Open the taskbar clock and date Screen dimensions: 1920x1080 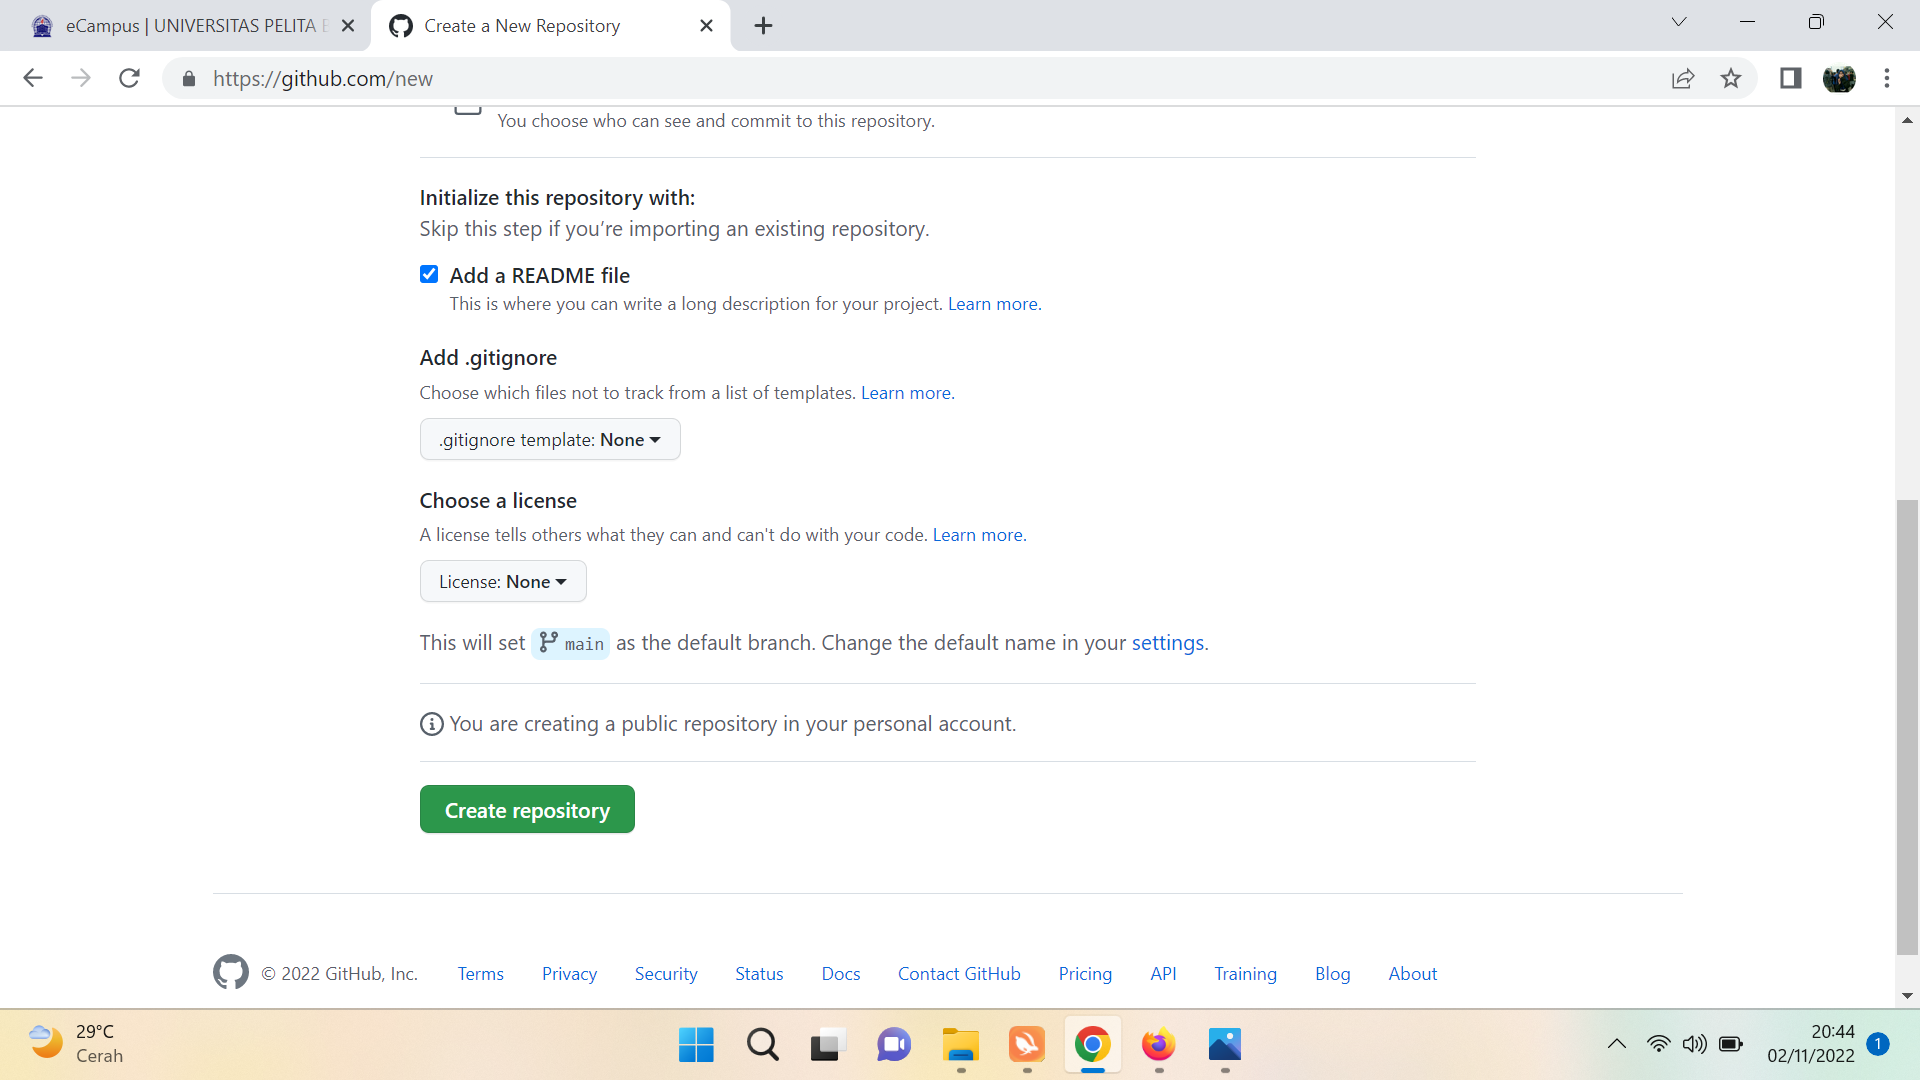click(x=1811, y=1044)
